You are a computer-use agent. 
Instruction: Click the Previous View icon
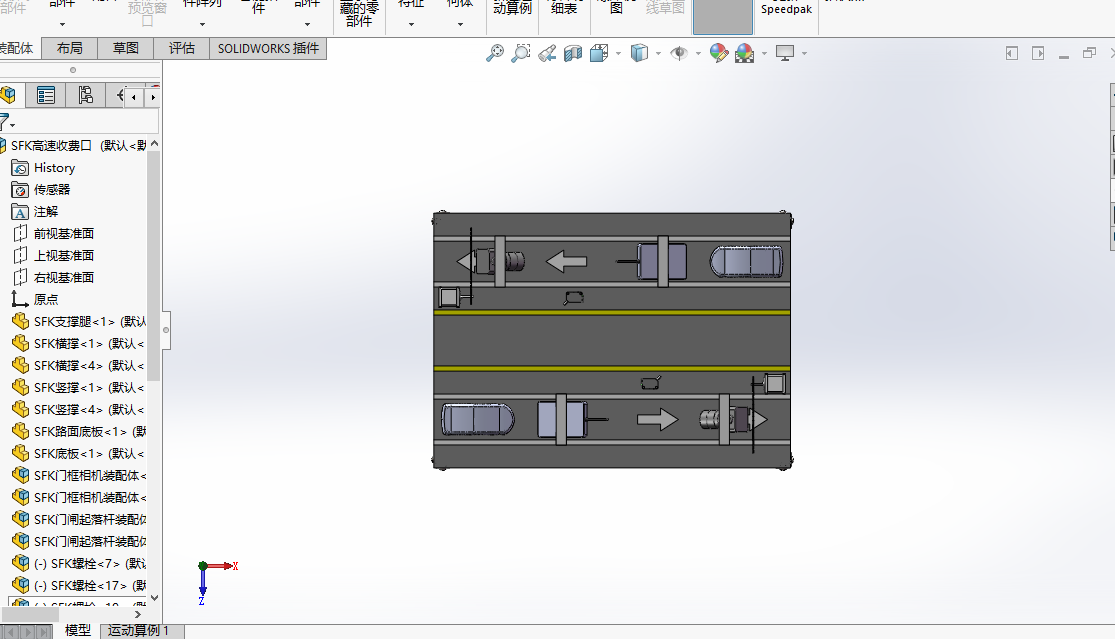[x=547, y=53]
